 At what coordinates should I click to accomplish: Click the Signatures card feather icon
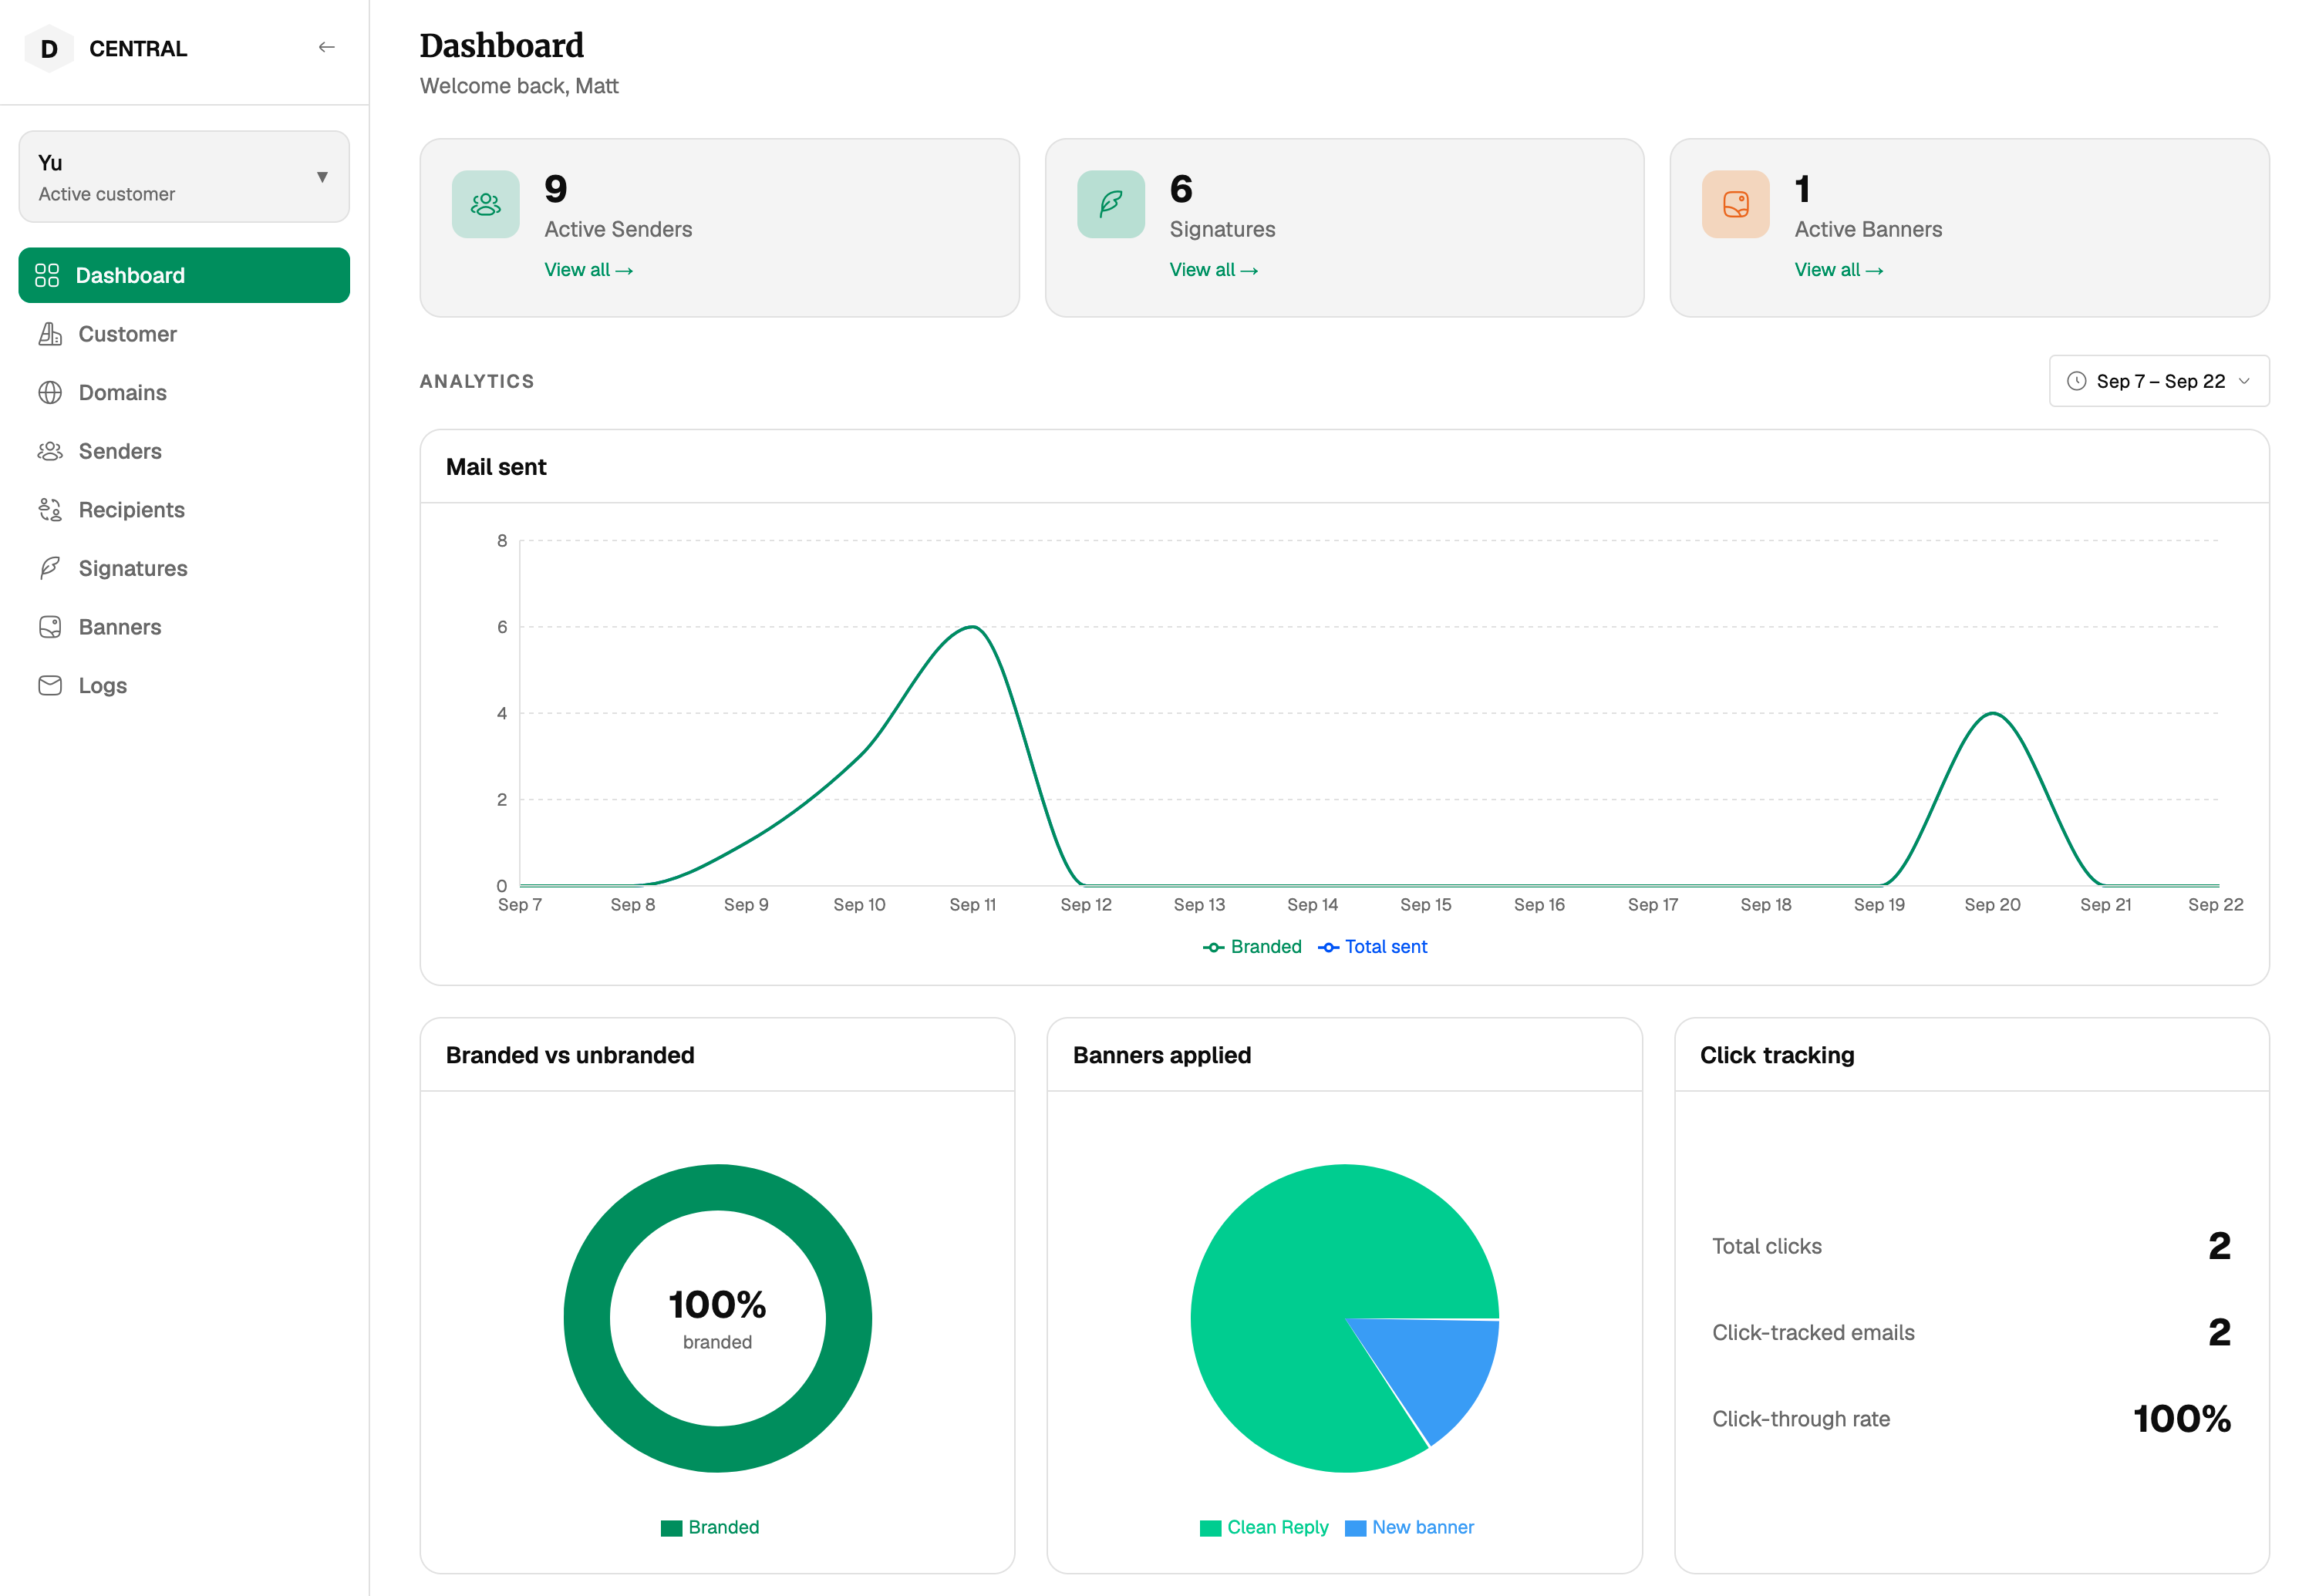pos(1111,204)
